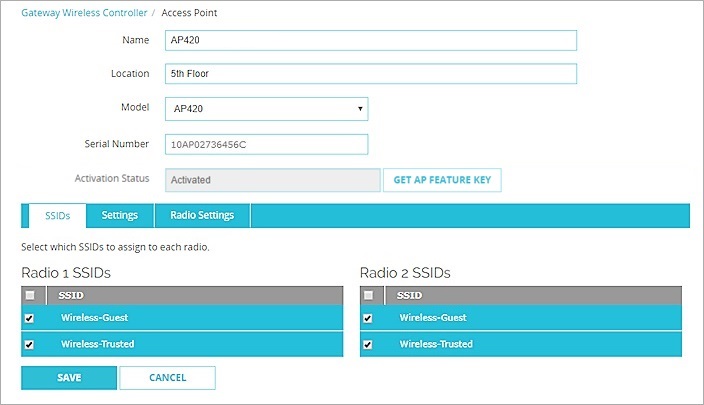The height and width of the screenshot is (405, 704).
Task: Click the Activation Status field
Action: 272,180
